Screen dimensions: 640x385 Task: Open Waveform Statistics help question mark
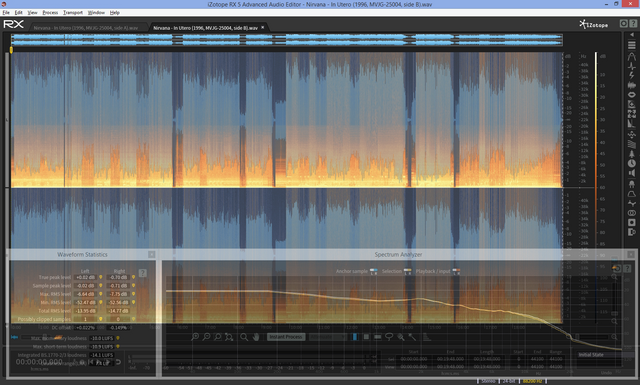(x=142, y=273)
